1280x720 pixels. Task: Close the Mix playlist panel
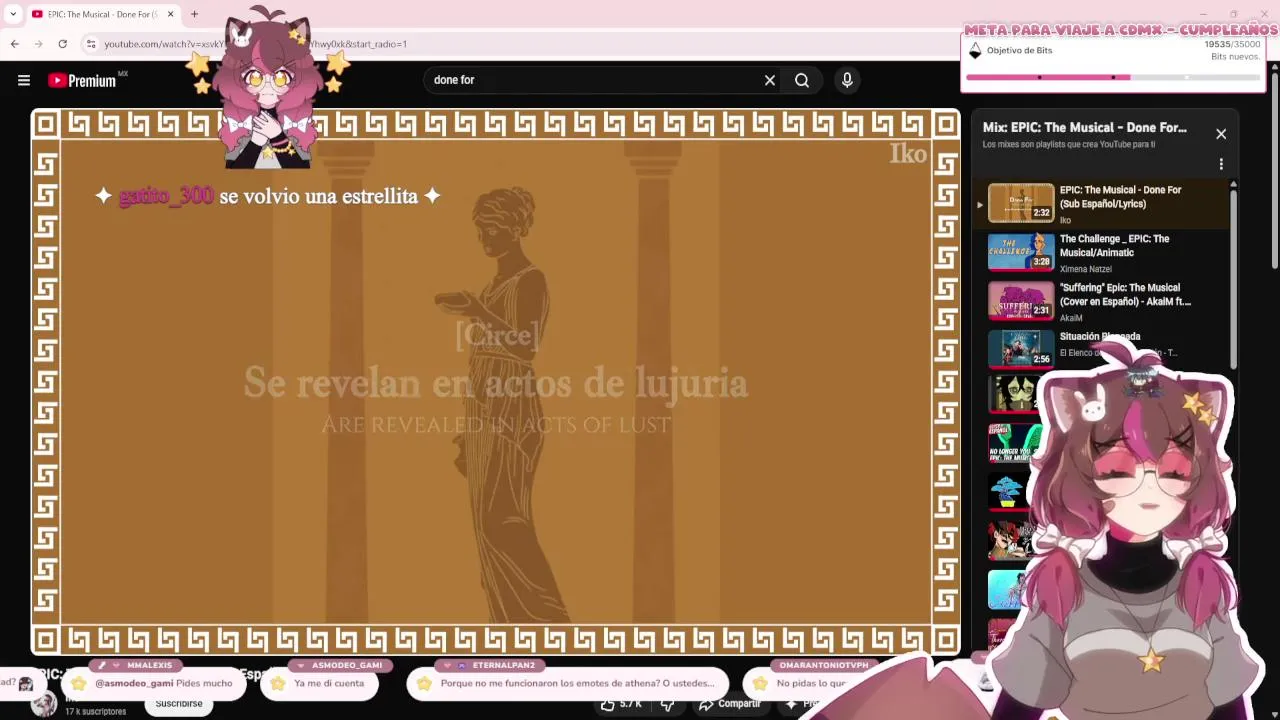pyautogui.click(x=1221, y=134)
